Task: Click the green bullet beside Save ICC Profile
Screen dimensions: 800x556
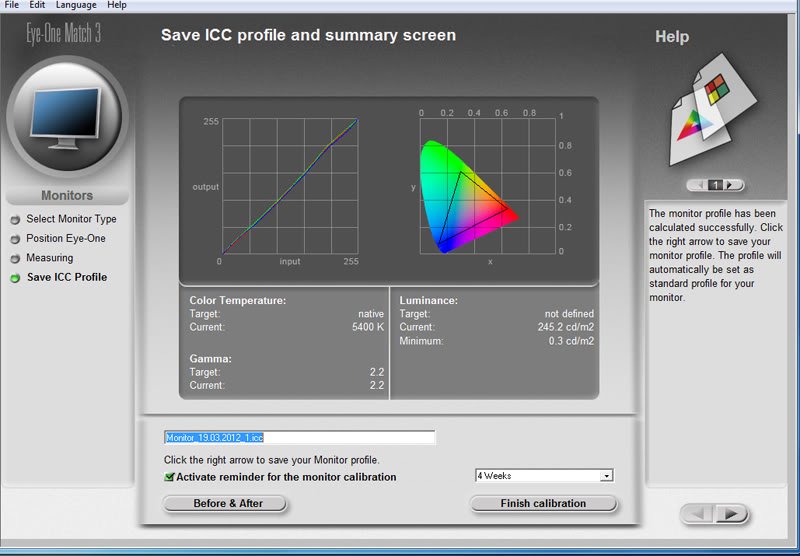Action: pyautogui.click(x=15, y=278)
